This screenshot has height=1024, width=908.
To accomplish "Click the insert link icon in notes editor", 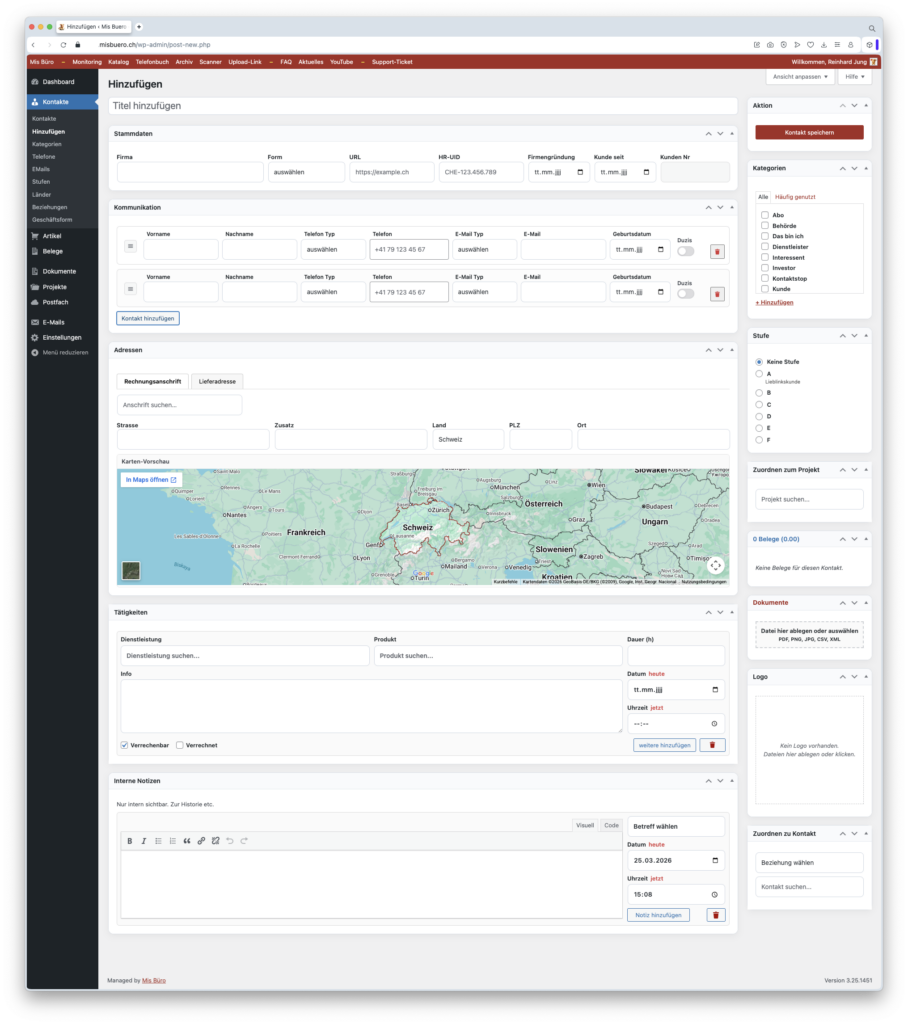I will [201, 841].
